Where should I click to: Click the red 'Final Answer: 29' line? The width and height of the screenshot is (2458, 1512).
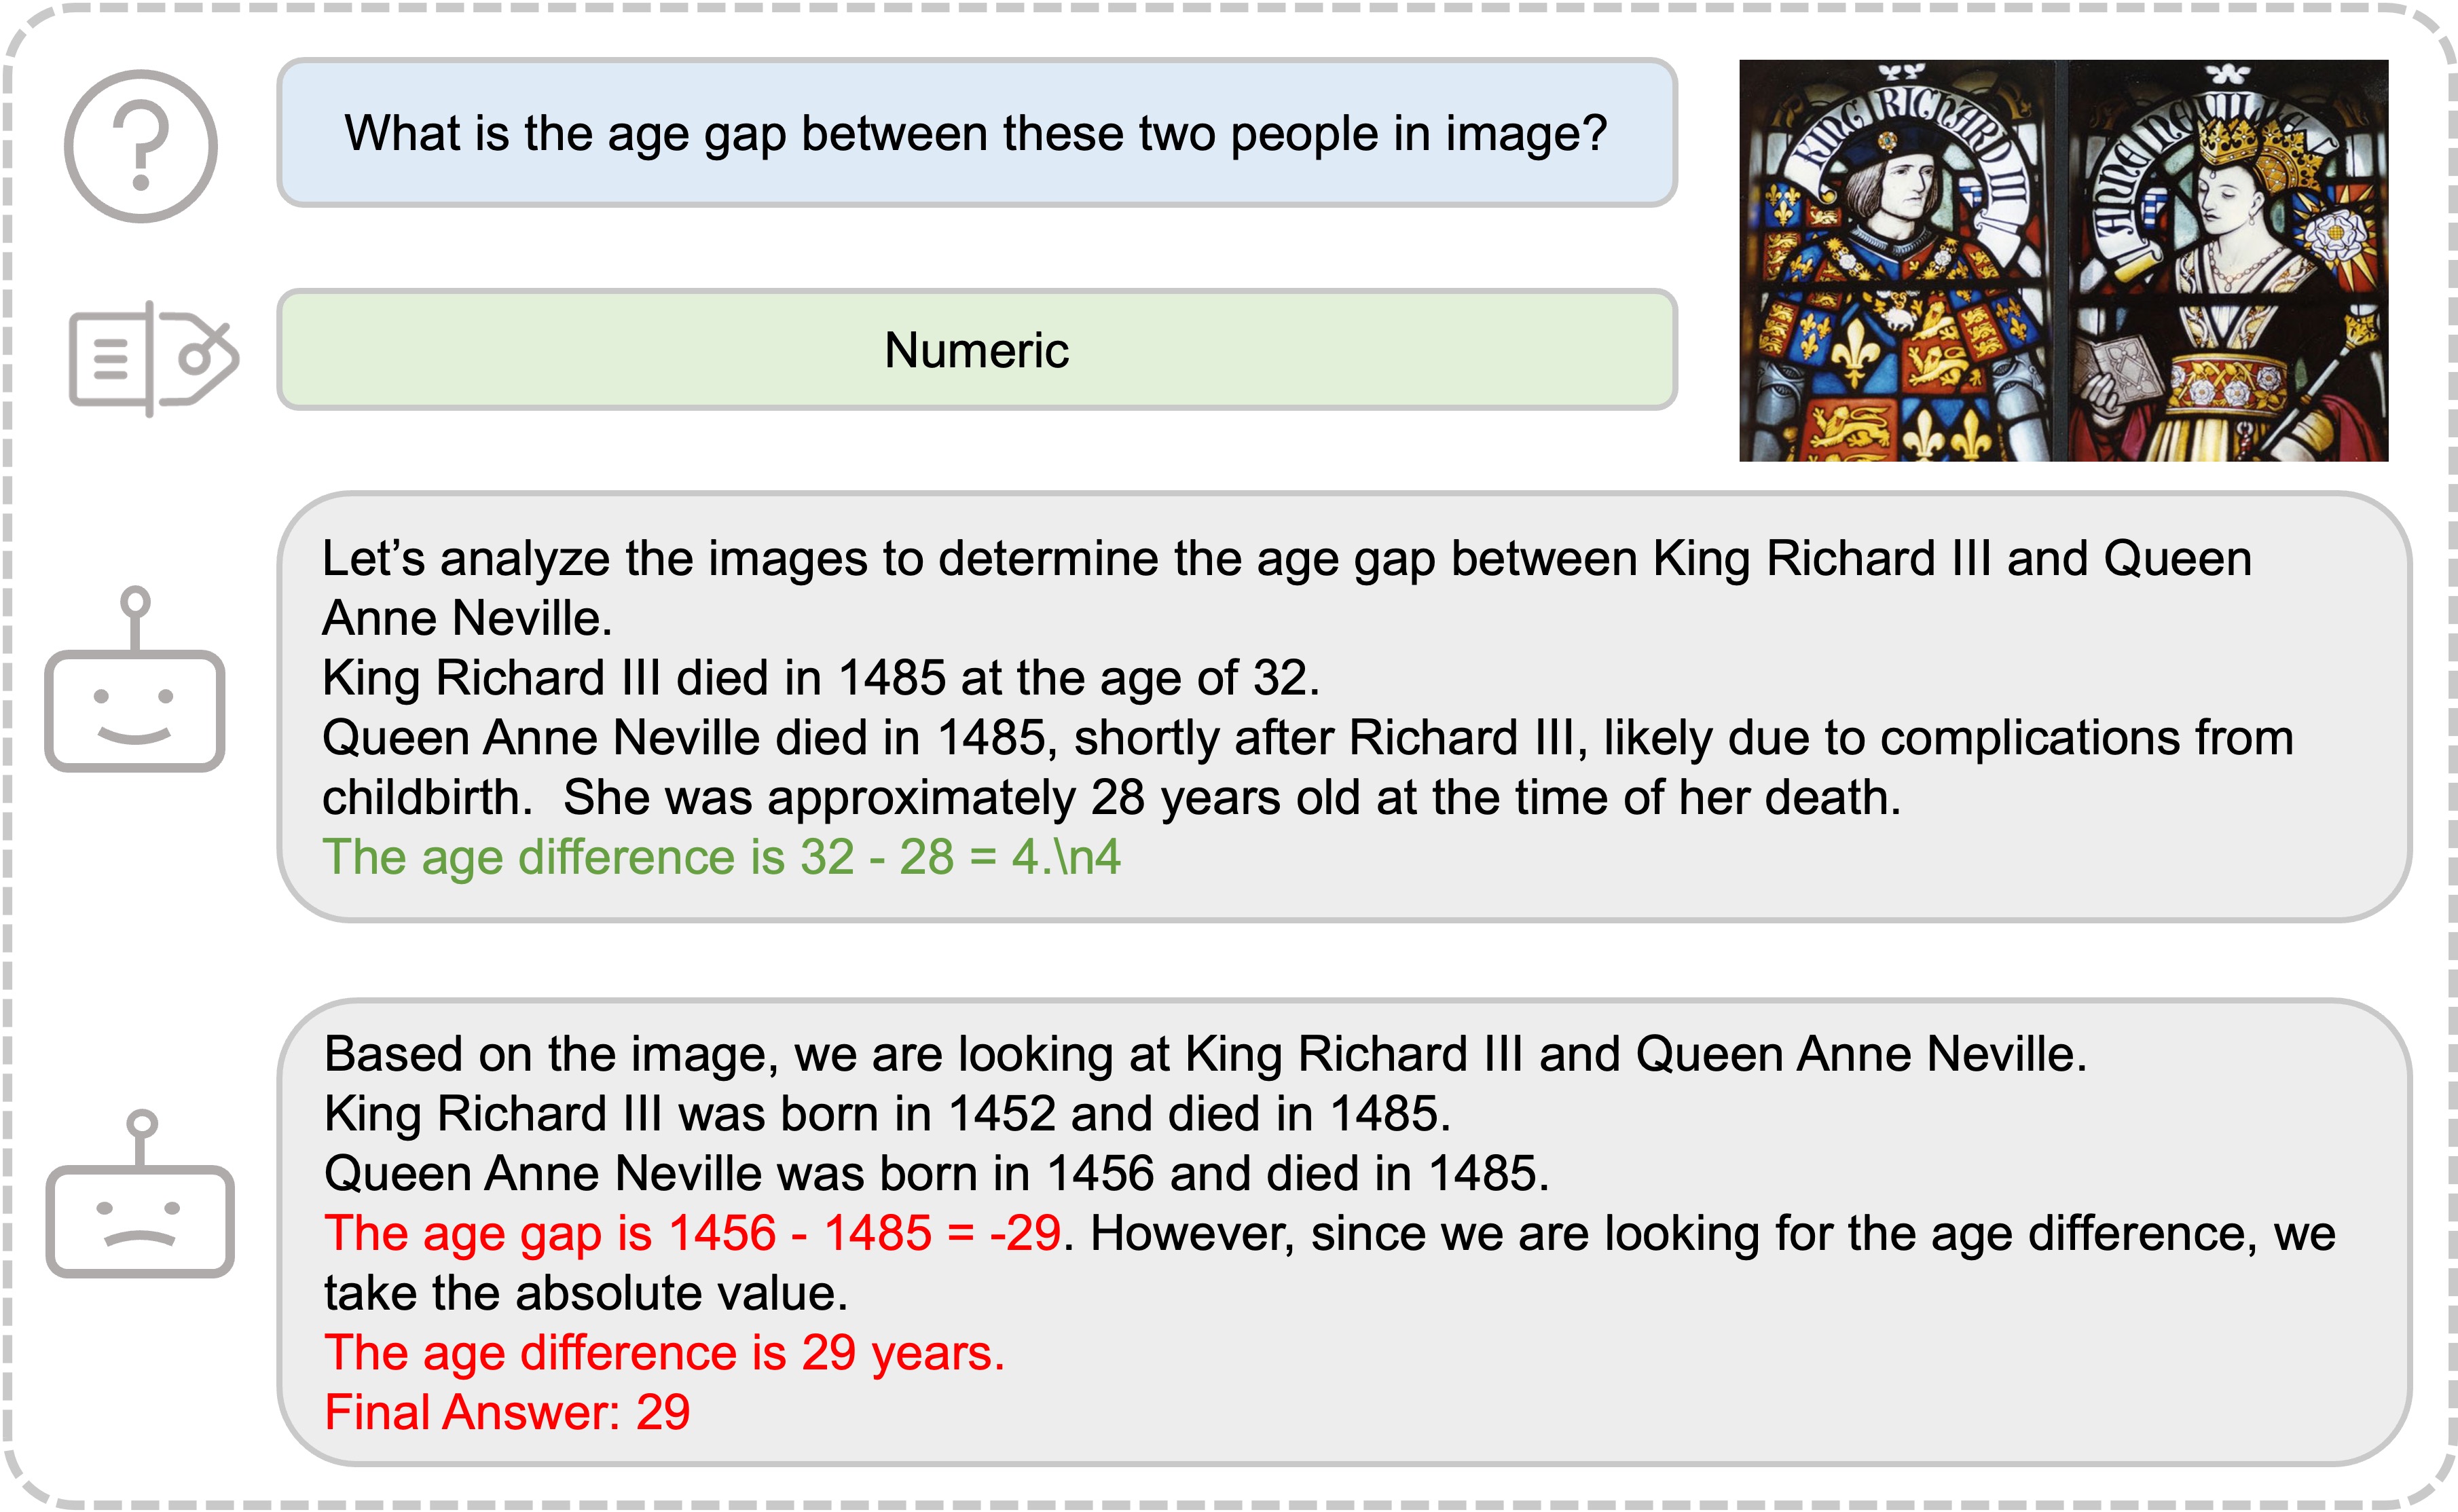[507, 1412]
